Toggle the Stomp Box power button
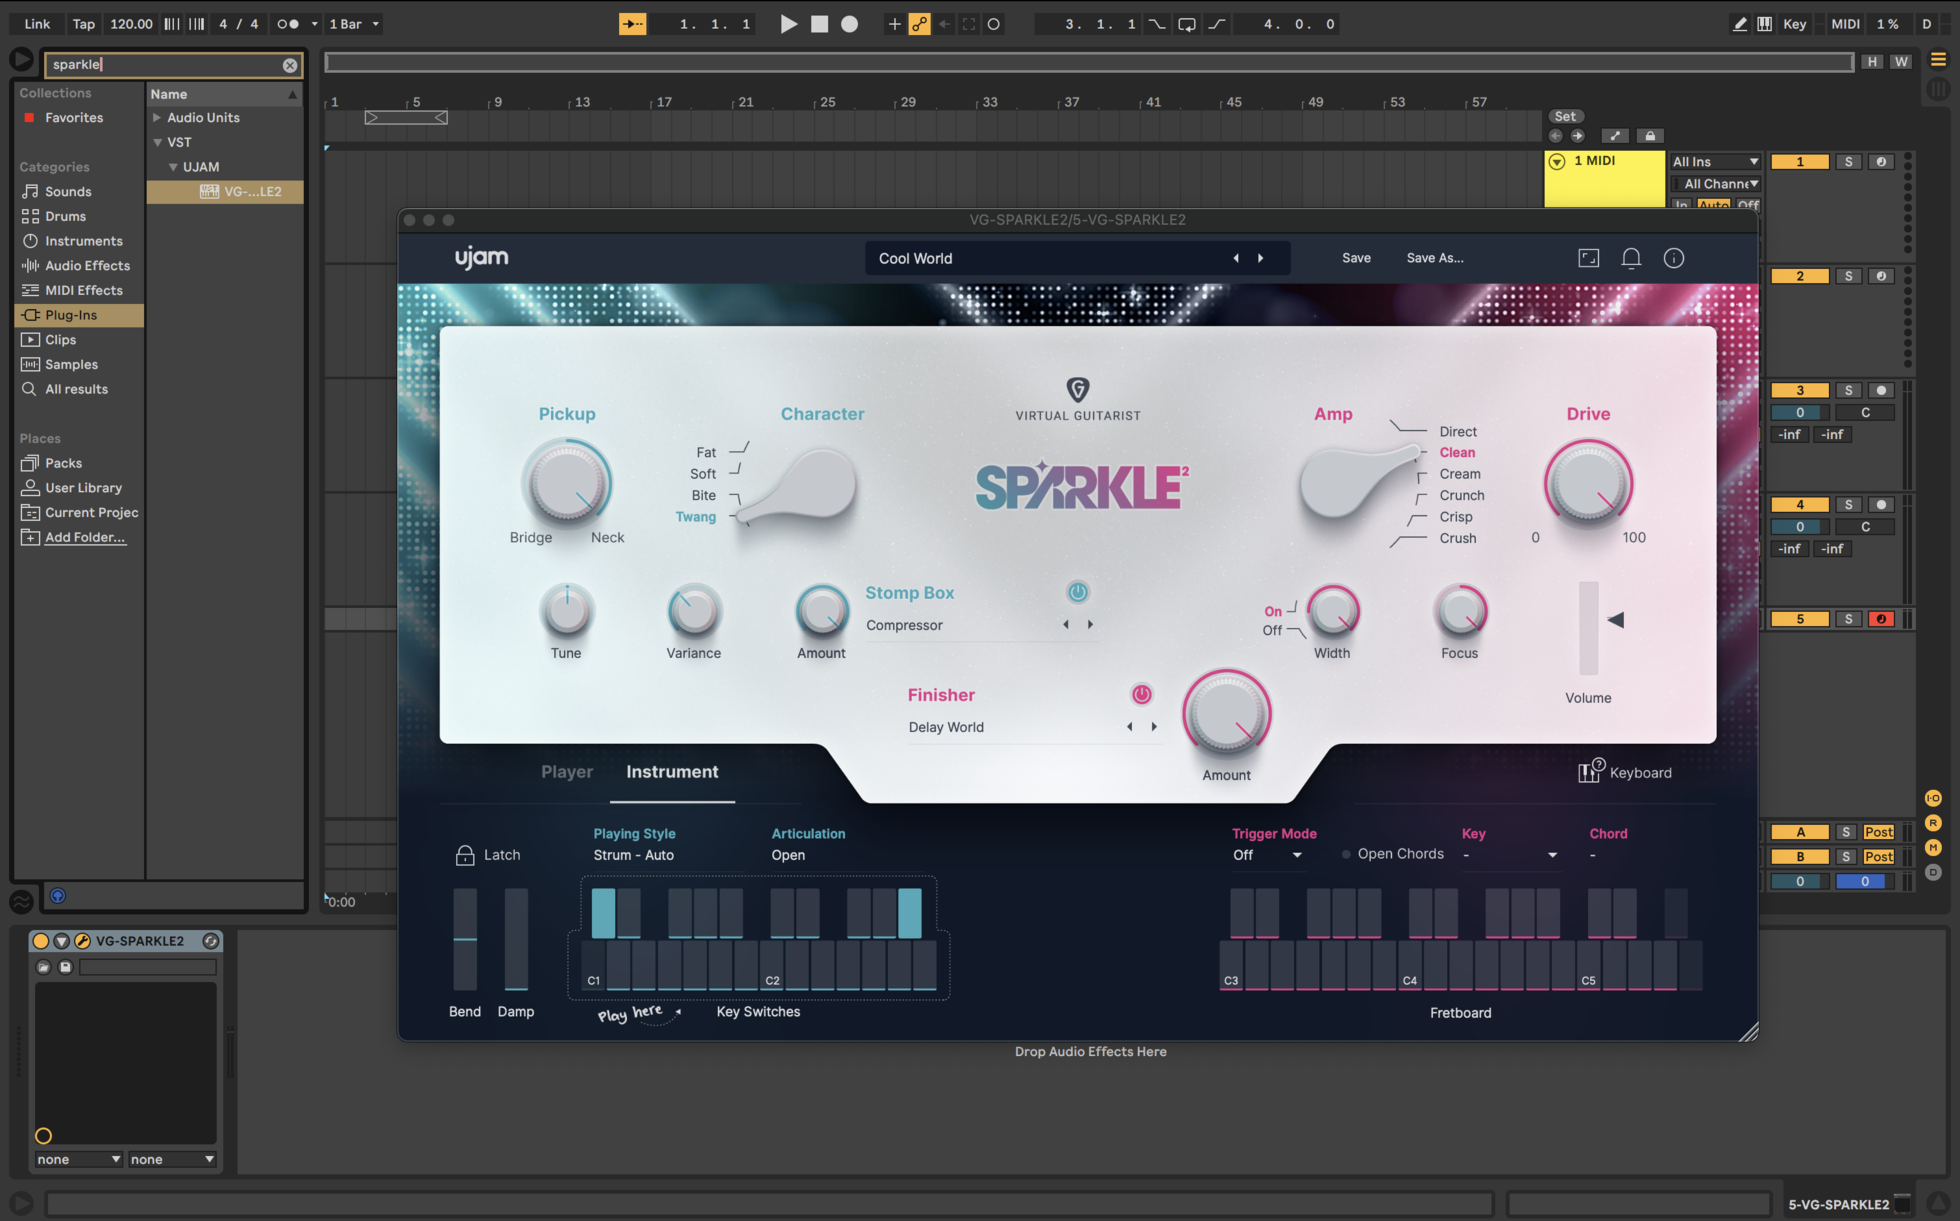This screenshot has width=1960, height=1221. point(1078,591)
